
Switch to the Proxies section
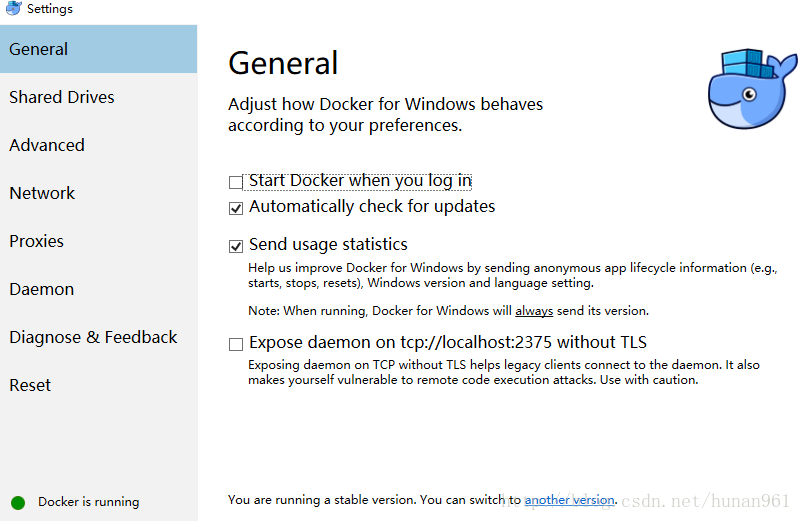click(36, 241)
